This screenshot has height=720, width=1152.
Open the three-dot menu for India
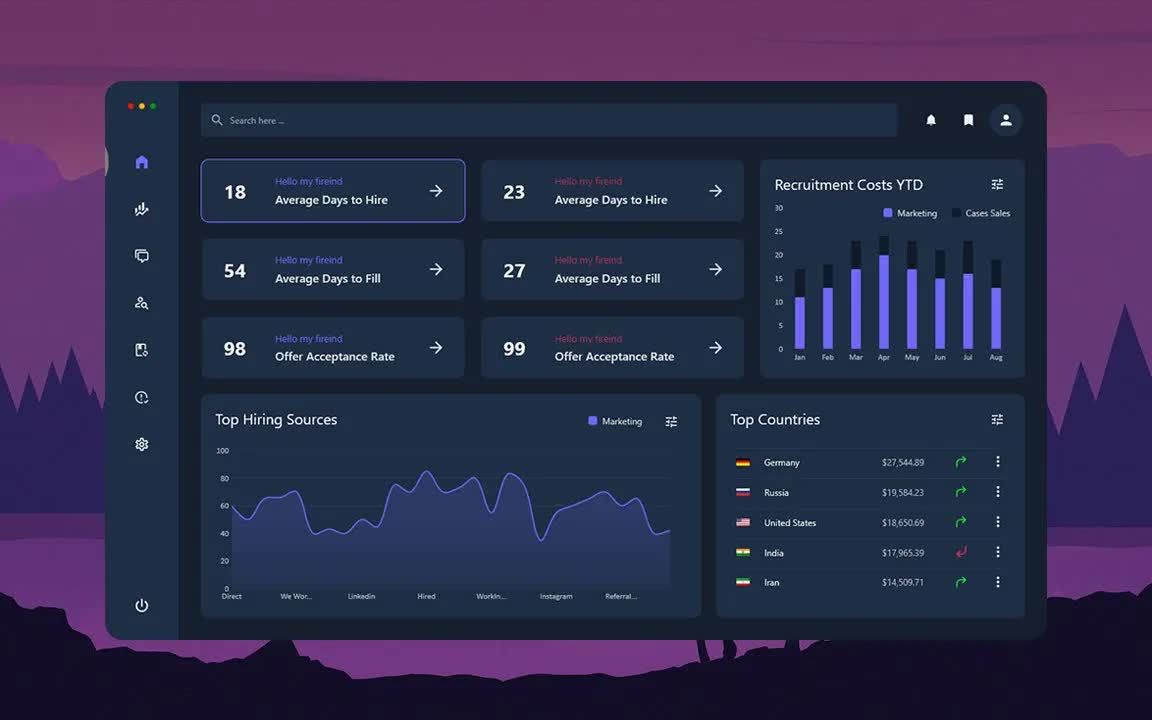(x=998, y=552)
